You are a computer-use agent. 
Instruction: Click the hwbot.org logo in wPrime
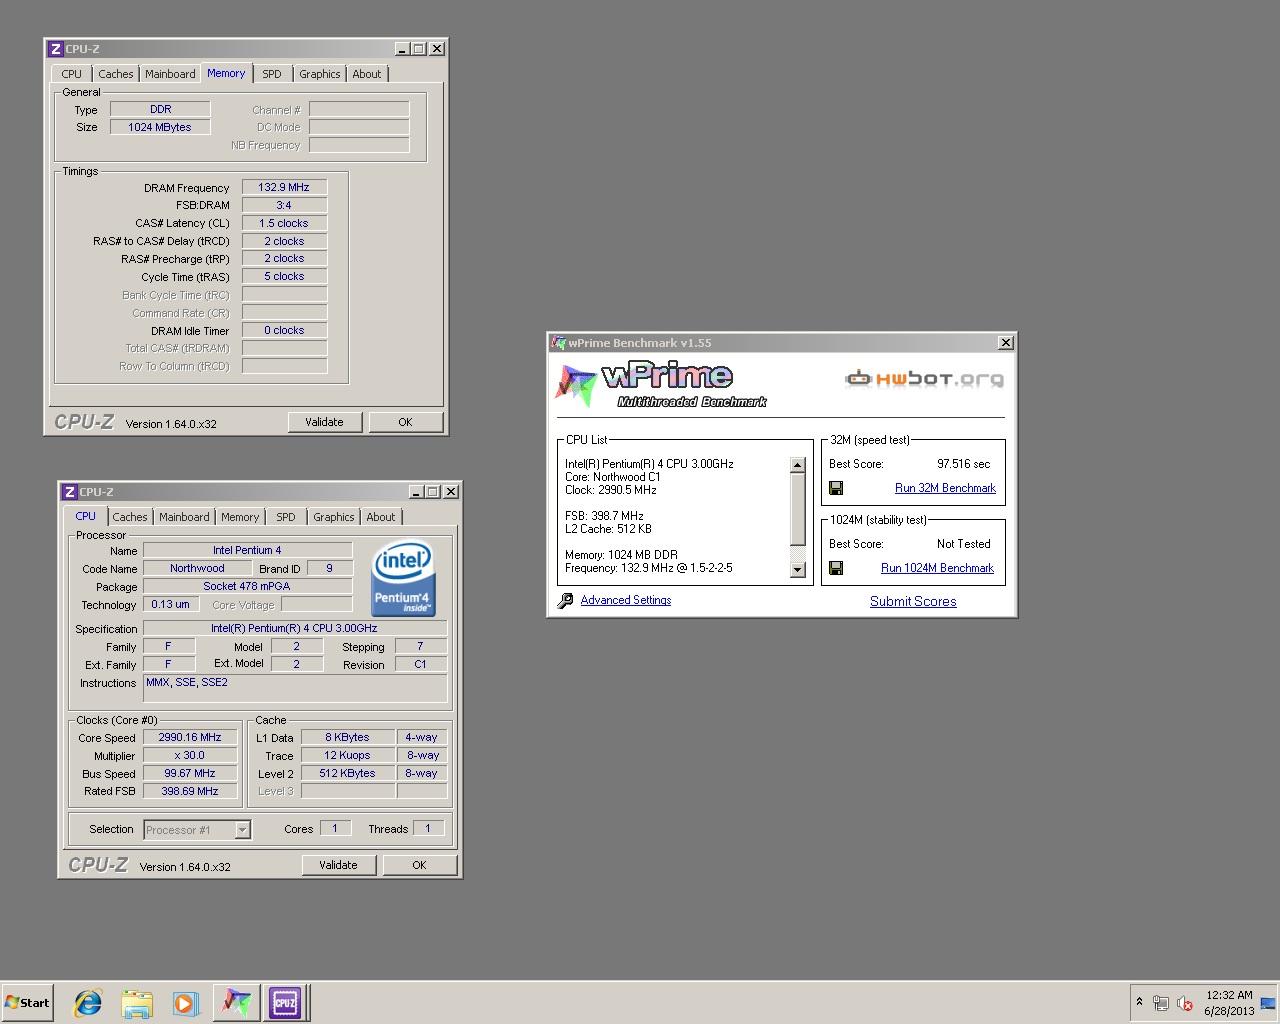tap(924, 378)
